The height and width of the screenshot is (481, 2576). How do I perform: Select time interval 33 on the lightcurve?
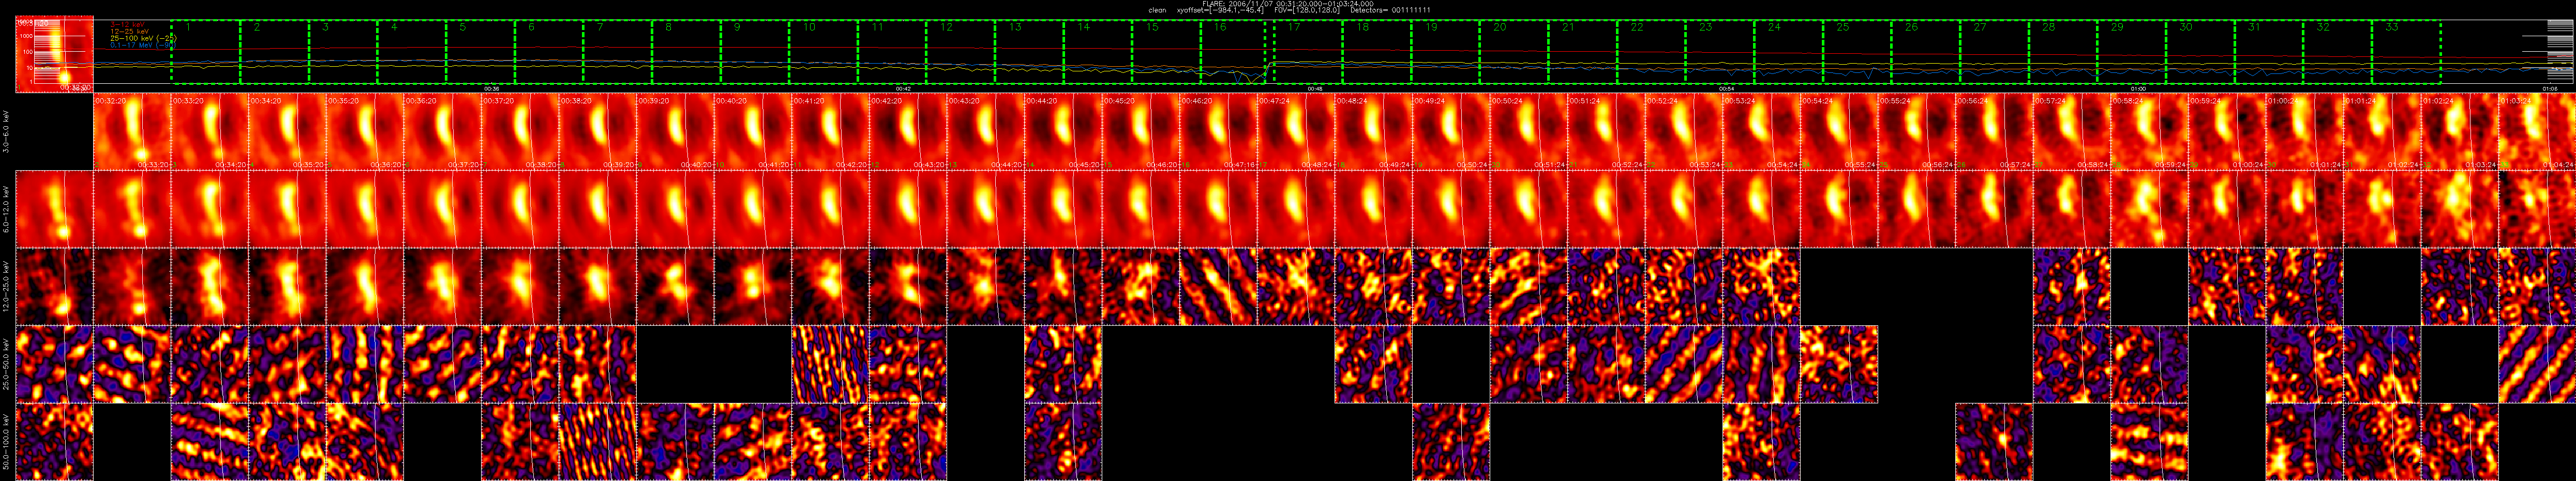click(x=2407, y=52)
